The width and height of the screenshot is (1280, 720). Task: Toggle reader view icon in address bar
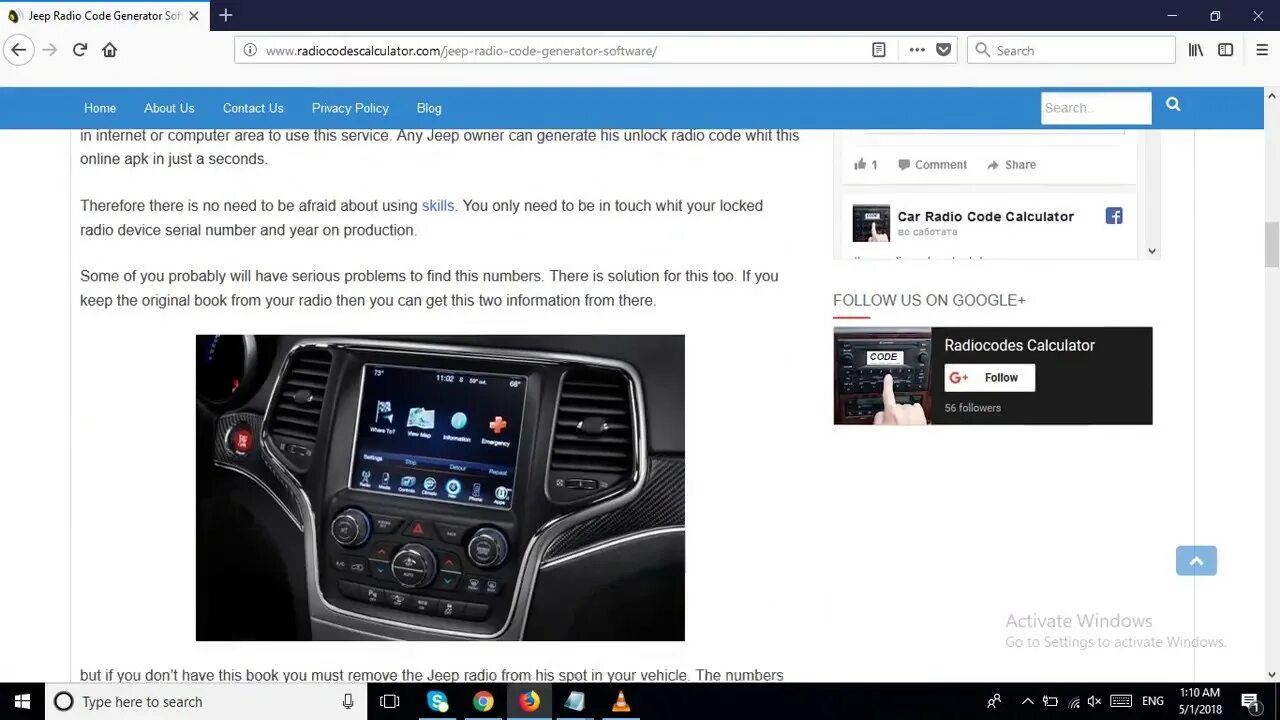tap(879, 50)
